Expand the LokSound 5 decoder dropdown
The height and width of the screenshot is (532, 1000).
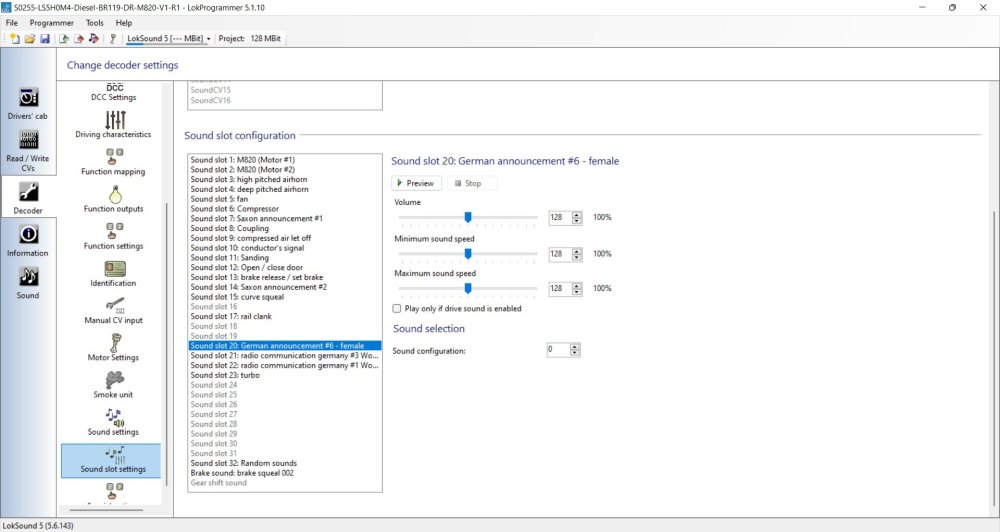tap(207, 39)
